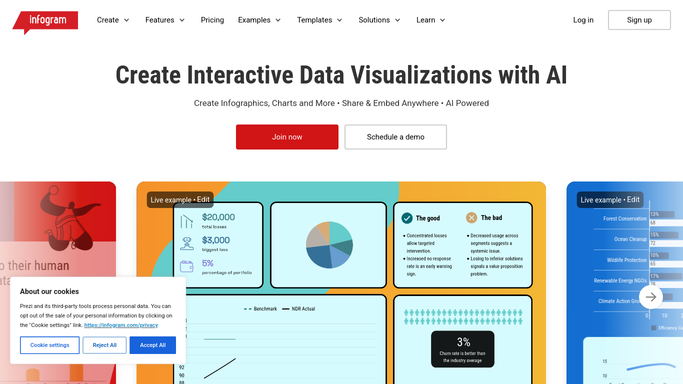
Task: Expand the Create dropdown menu
Action: pos(113,20)
